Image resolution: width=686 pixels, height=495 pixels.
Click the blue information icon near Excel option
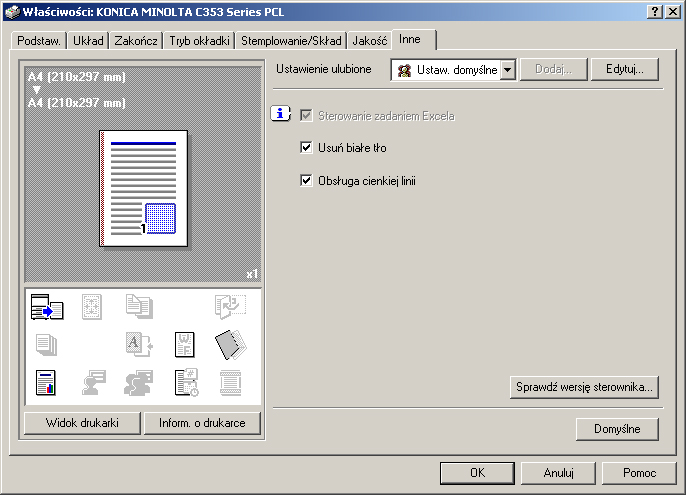[280, 114]
